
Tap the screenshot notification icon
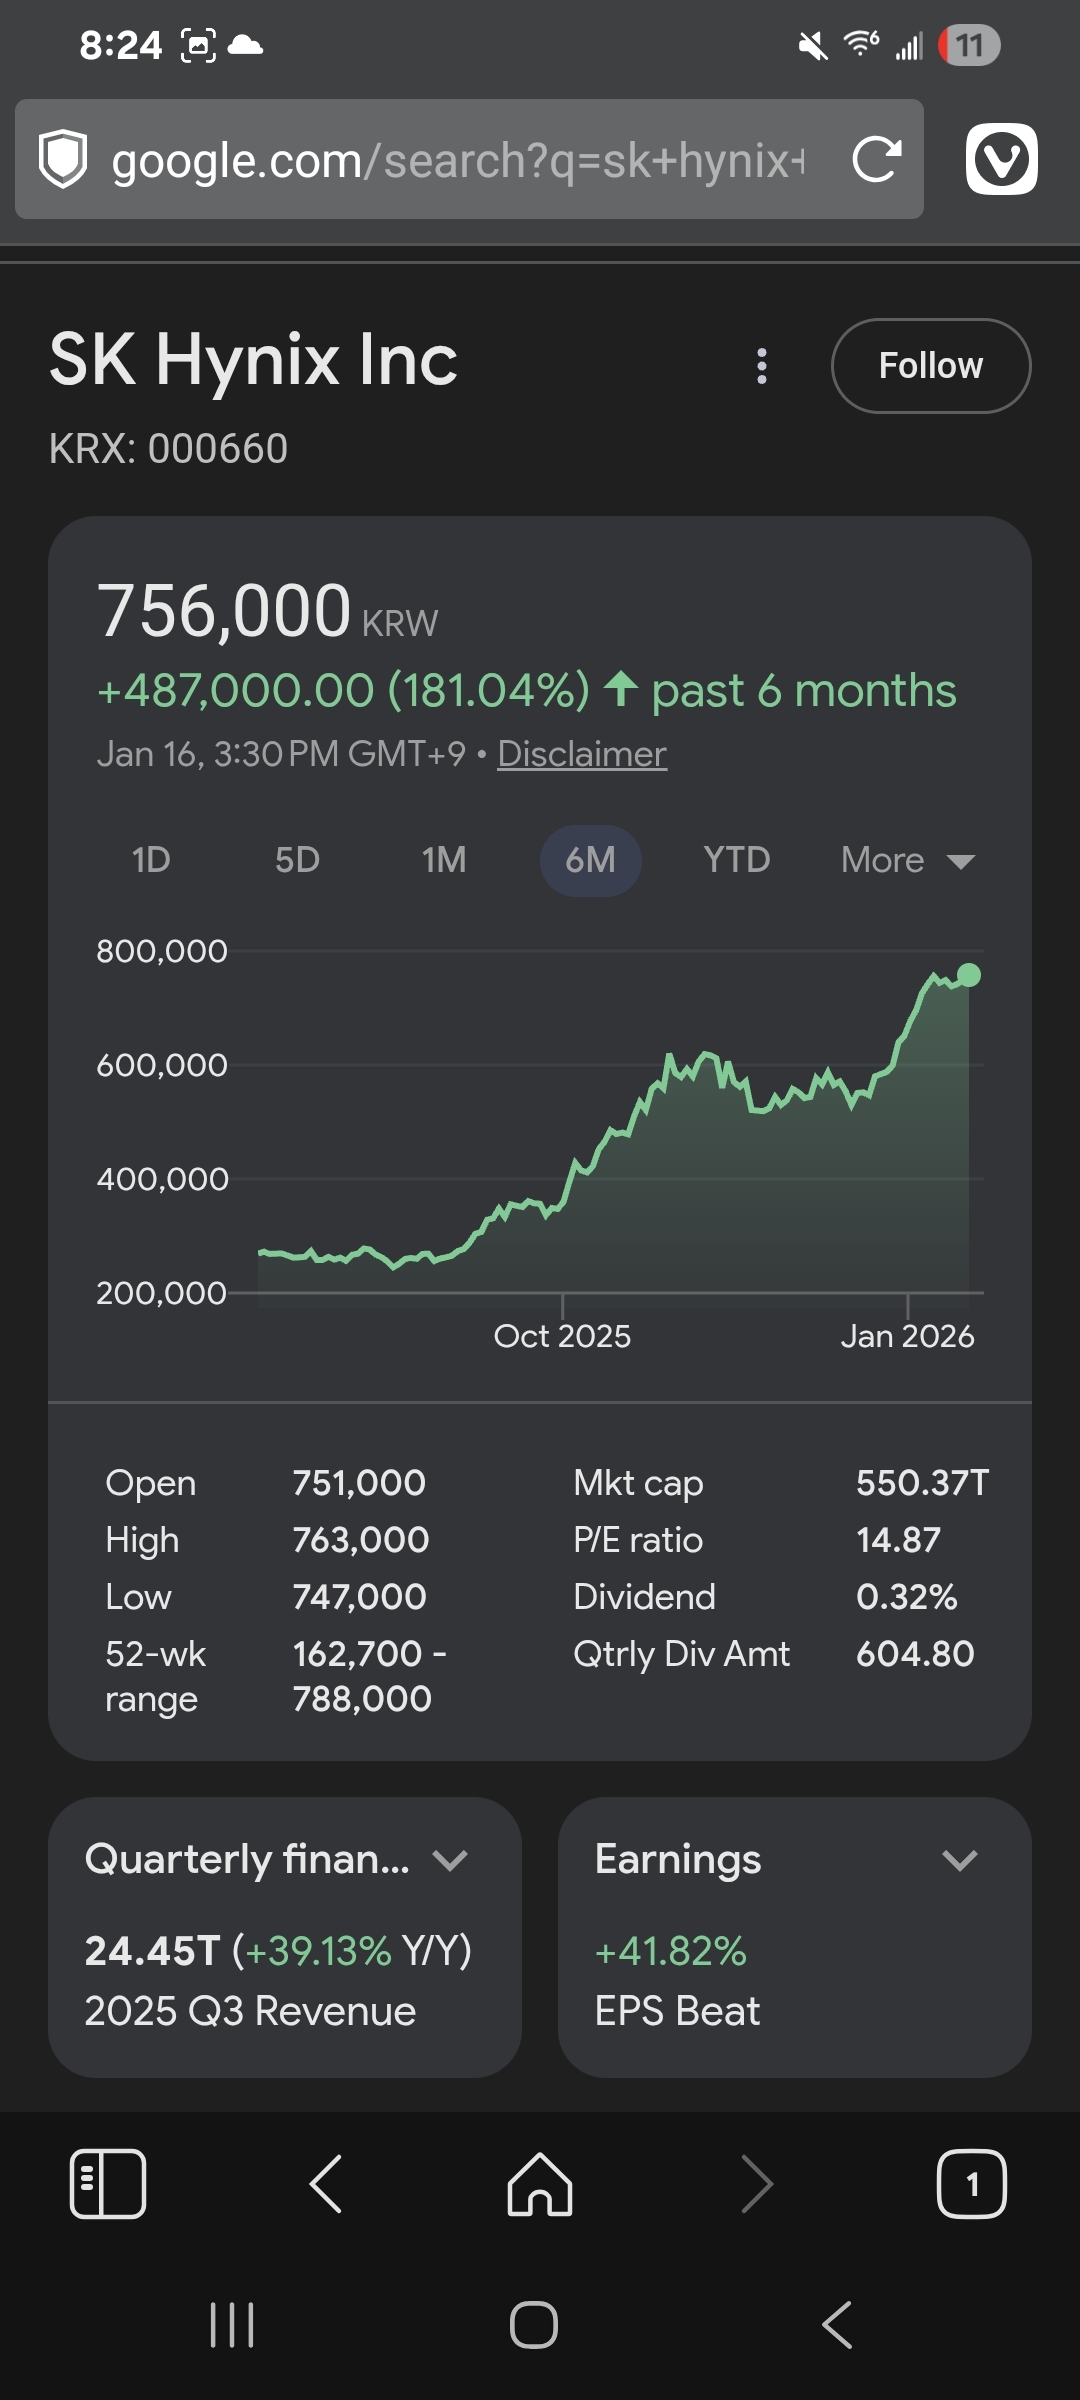point(198,45)
